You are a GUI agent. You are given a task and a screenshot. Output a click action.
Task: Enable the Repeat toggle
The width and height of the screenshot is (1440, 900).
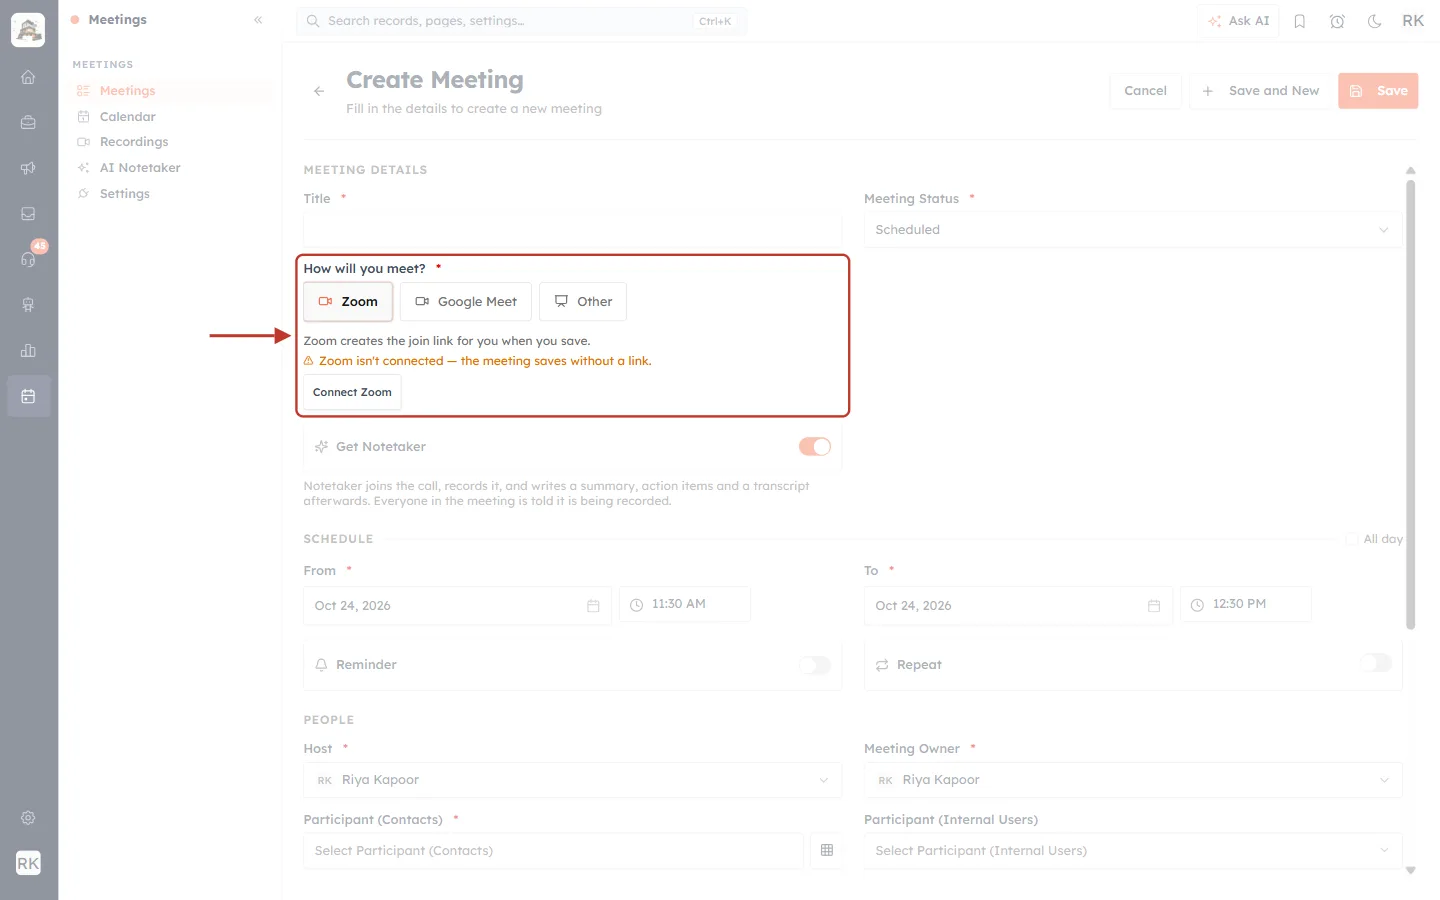click(x=1375, y=663)
